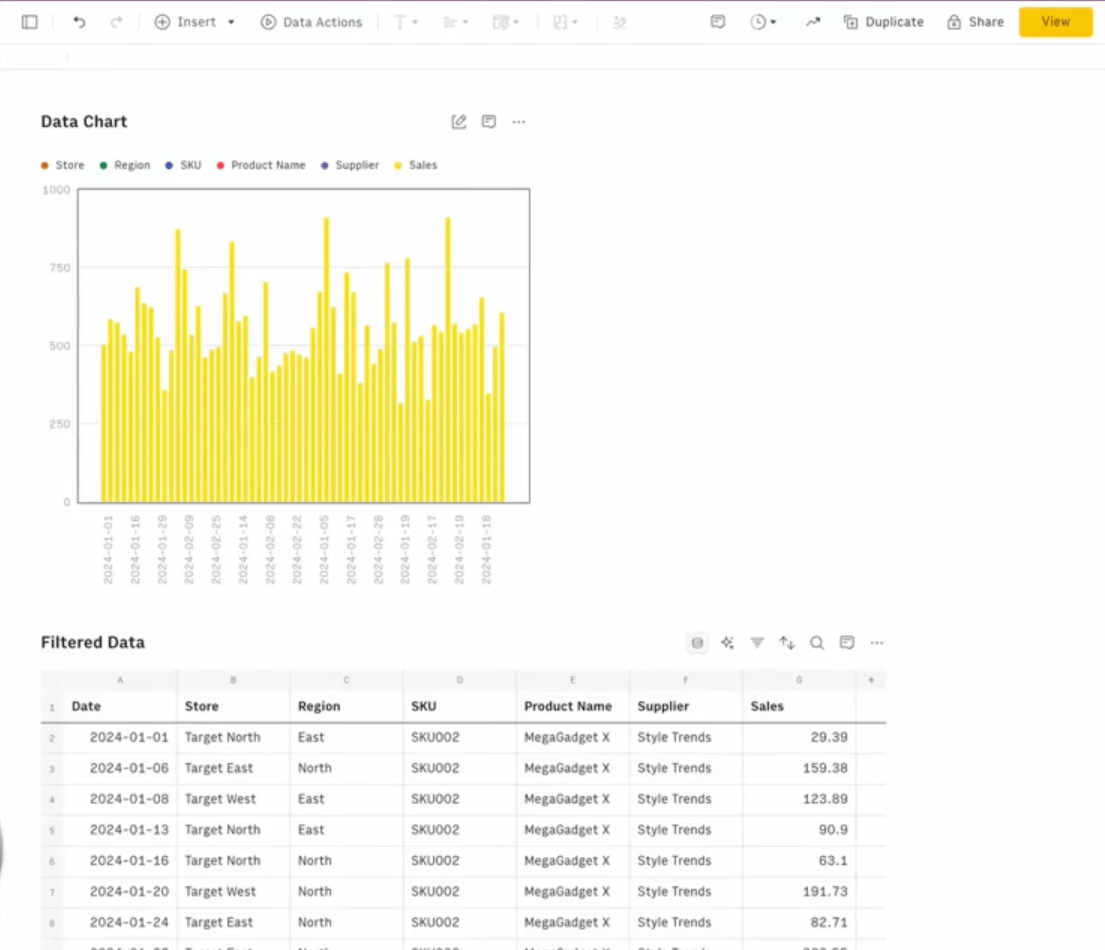Toggle the left sidebar panel

pyautogui.click(x=29, y=22)
